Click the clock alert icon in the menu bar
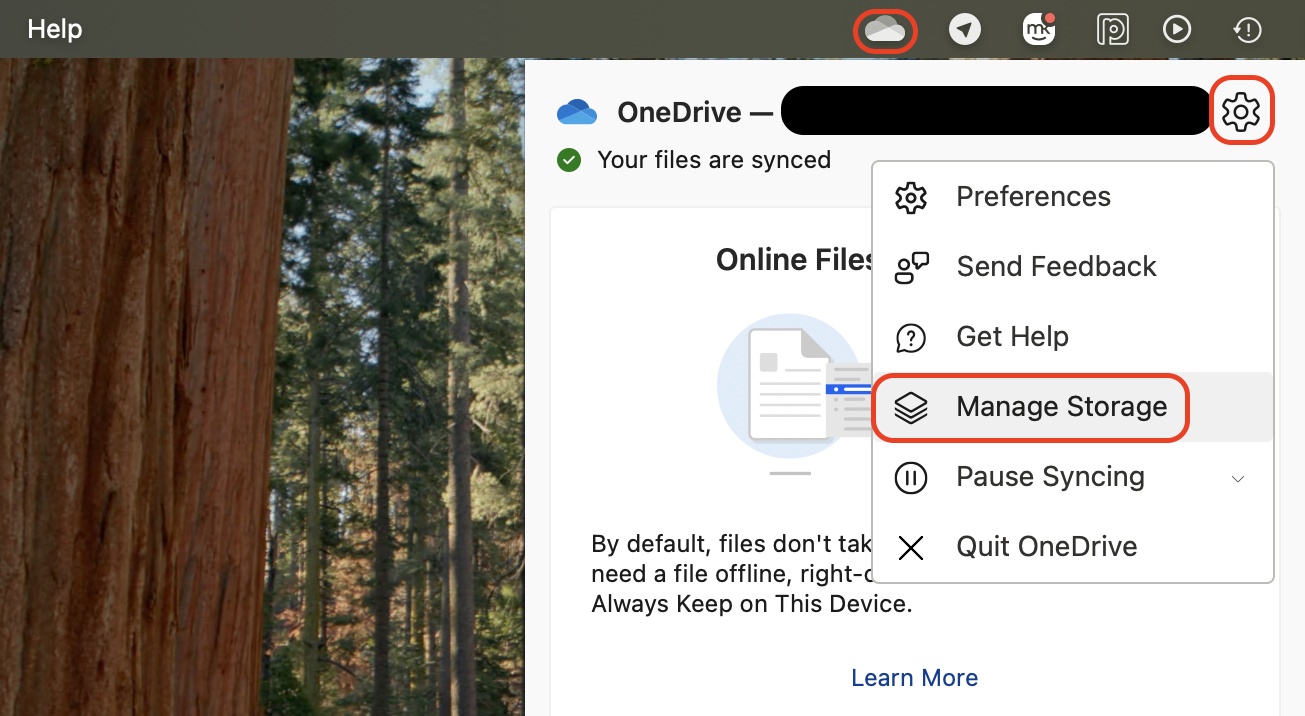 point(1247,29)
